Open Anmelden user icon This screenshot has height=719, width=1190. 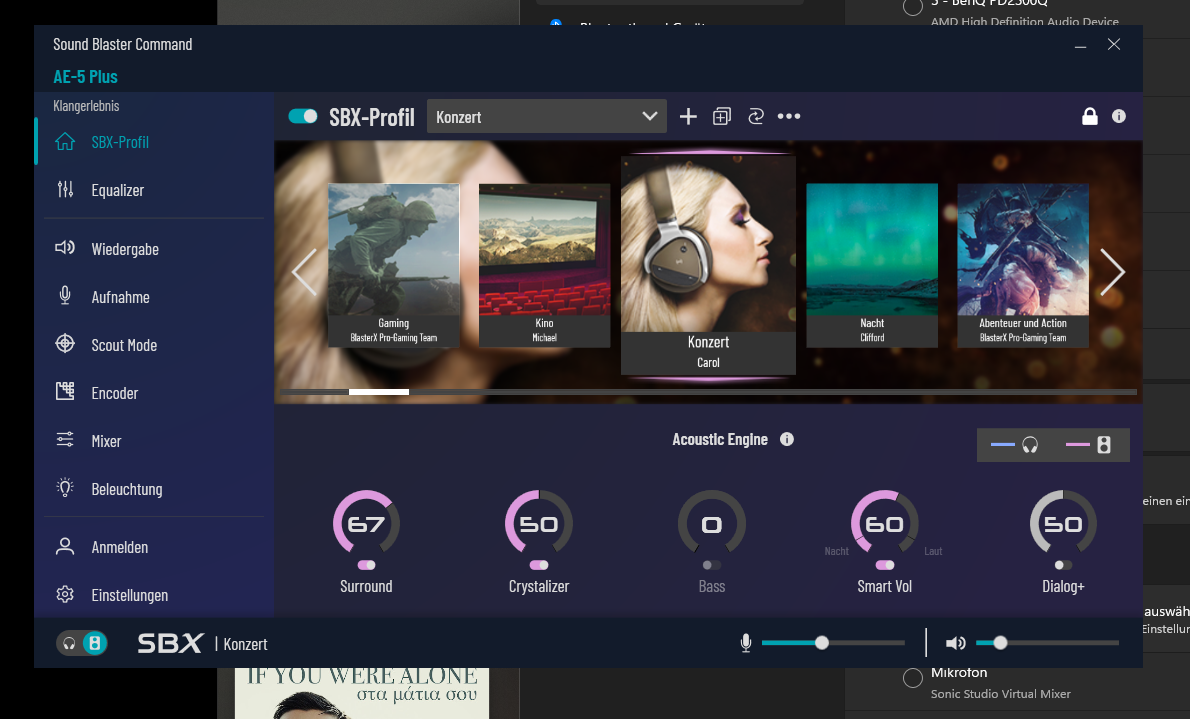[x=65, y=547]
